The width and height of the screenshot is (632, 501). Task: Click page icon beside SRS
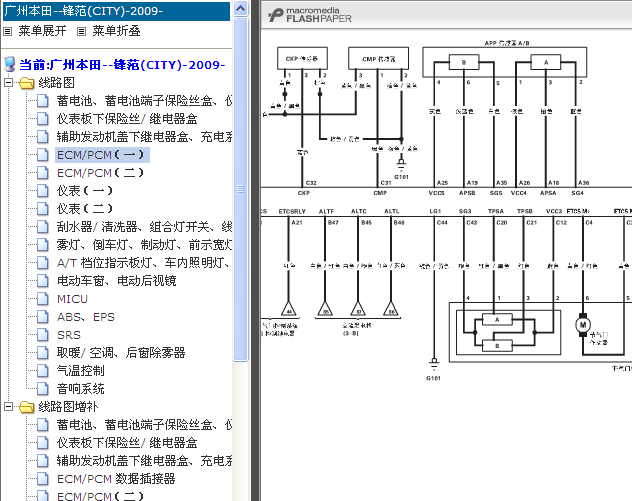(x=43, y=335)
